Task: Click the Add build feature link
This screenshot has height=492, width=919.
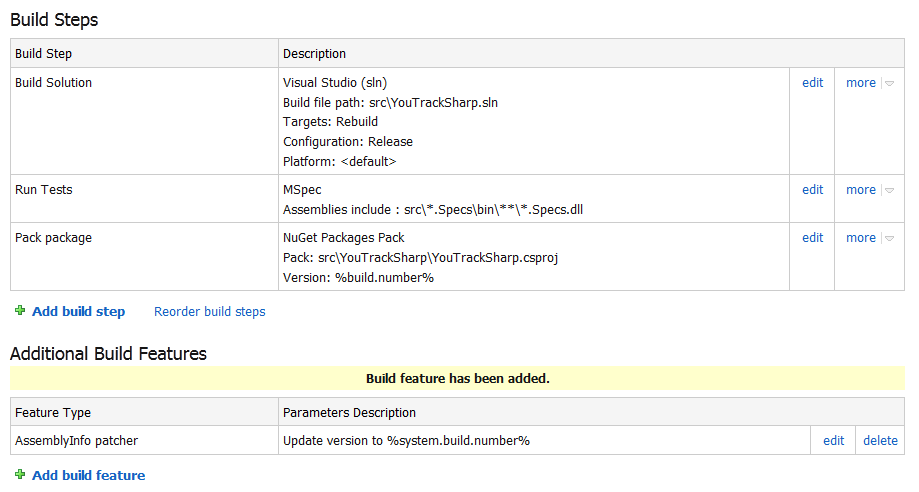Action: pyautogui.click(x=88, y=476)
